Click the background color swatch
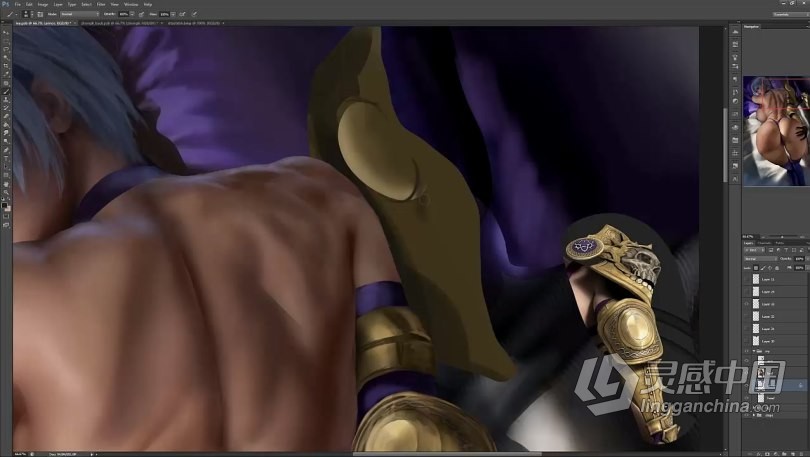 (x=9, y=209)
